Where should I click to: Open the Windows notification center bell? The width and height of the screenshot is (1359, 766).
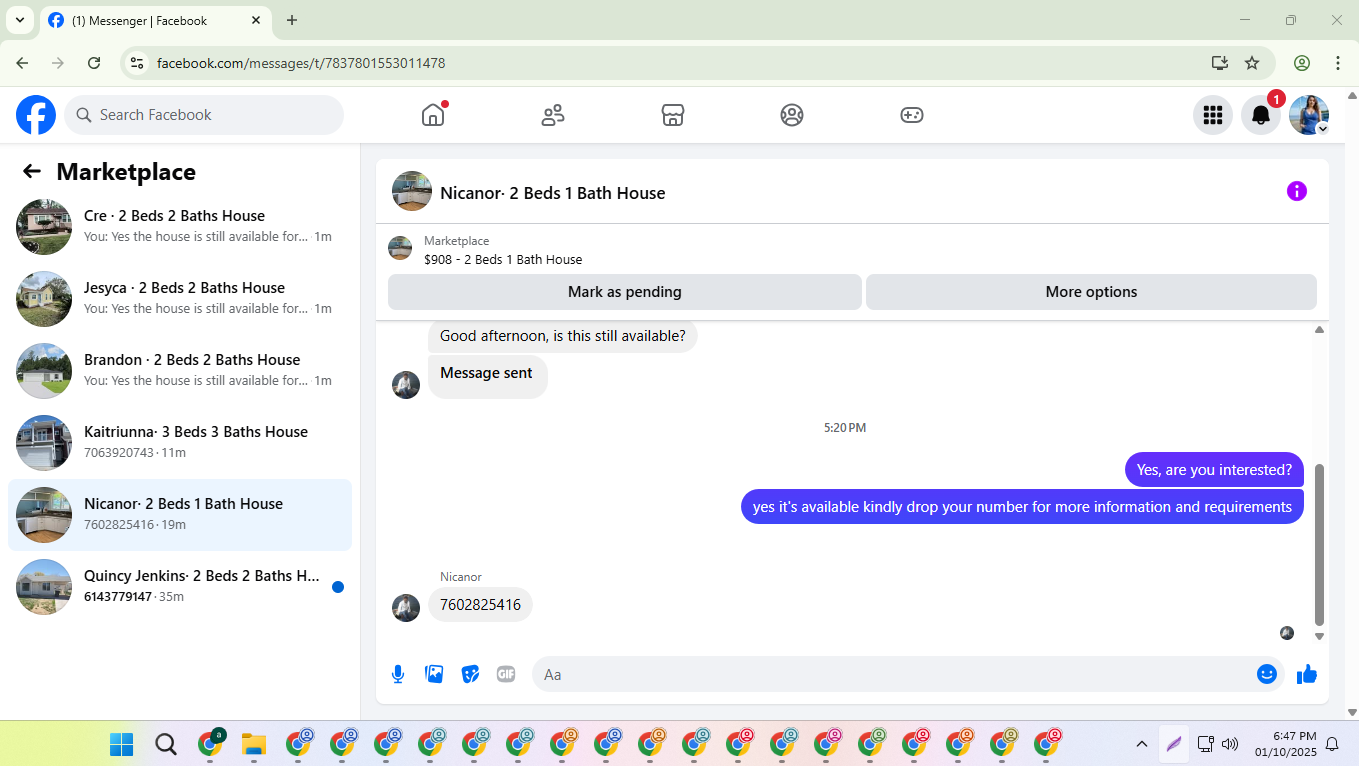coord(1332,744)
